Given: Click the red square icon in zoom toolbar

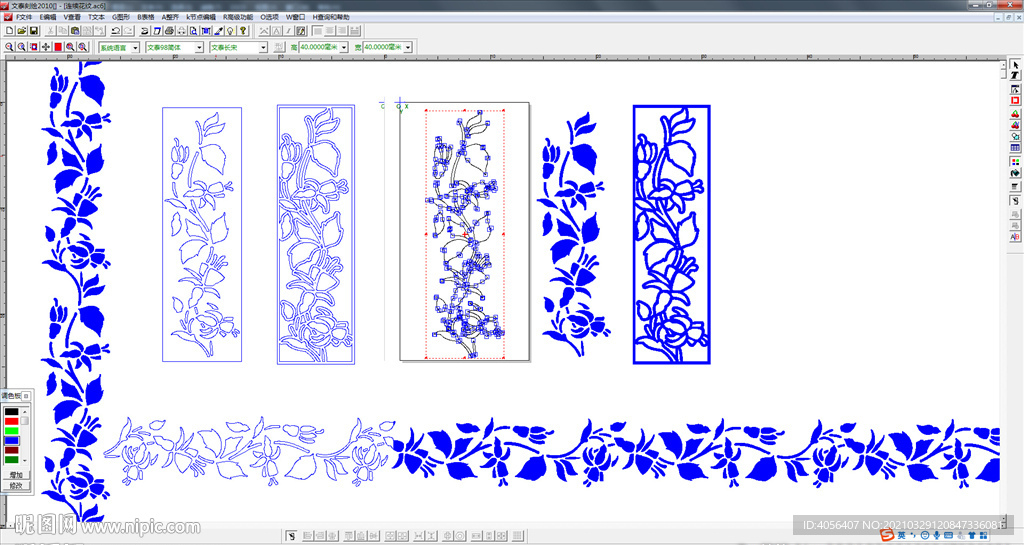Looking at the screenshot, I should [58, 47].
